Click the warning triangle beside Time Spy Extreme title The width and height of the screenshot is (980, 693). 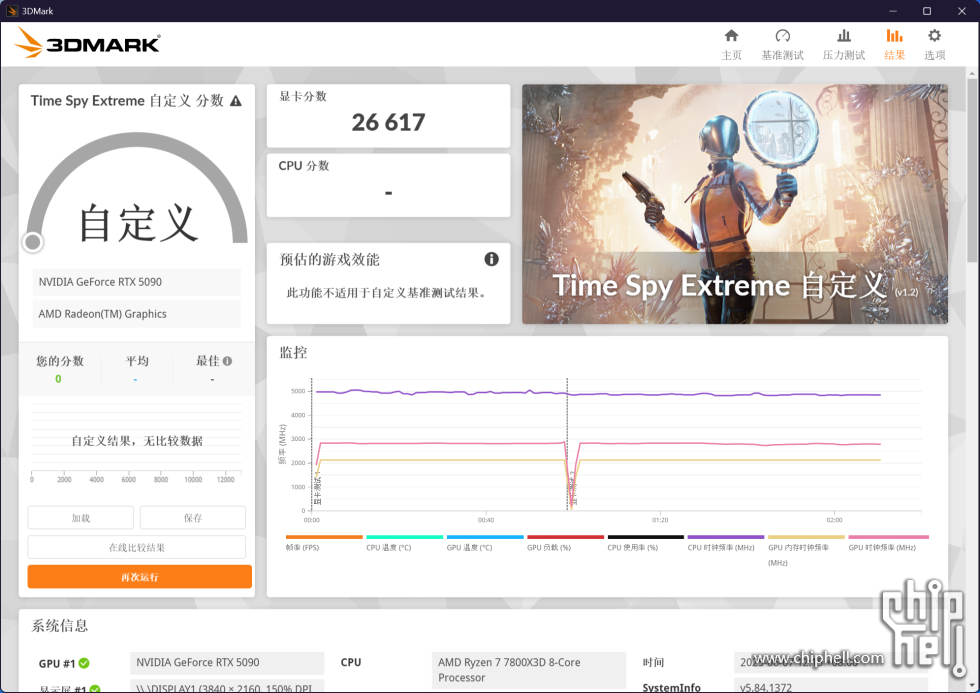click(x=236, y=101)
